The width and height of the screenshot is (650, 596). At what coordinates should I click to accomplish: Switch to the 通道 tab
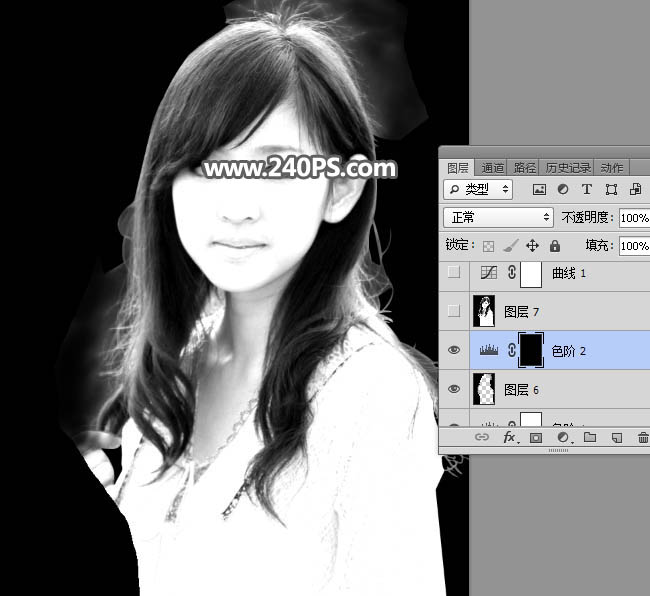click(492, 168)
